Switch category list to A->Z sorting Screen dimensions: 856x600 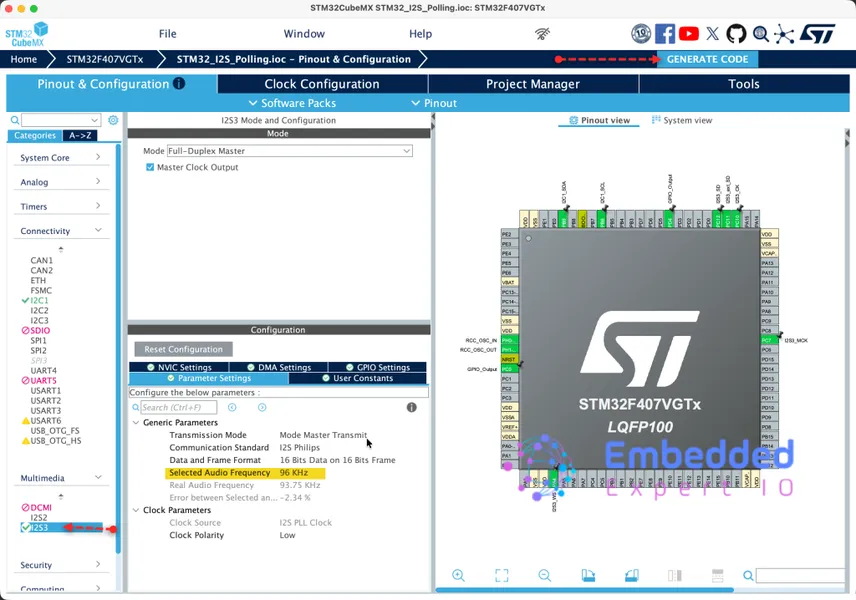point(80,135)
